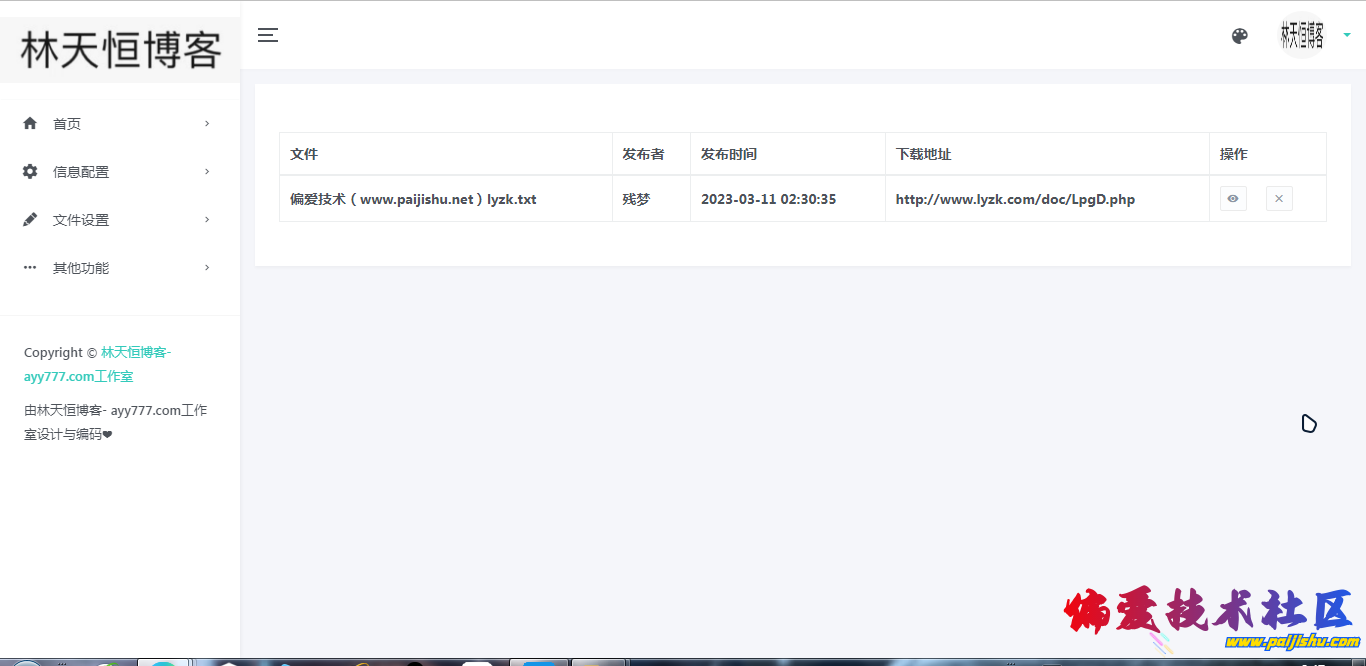Expand the 首页 chevron arrow
The image size is (1366, 666).
tap(207, 123)
